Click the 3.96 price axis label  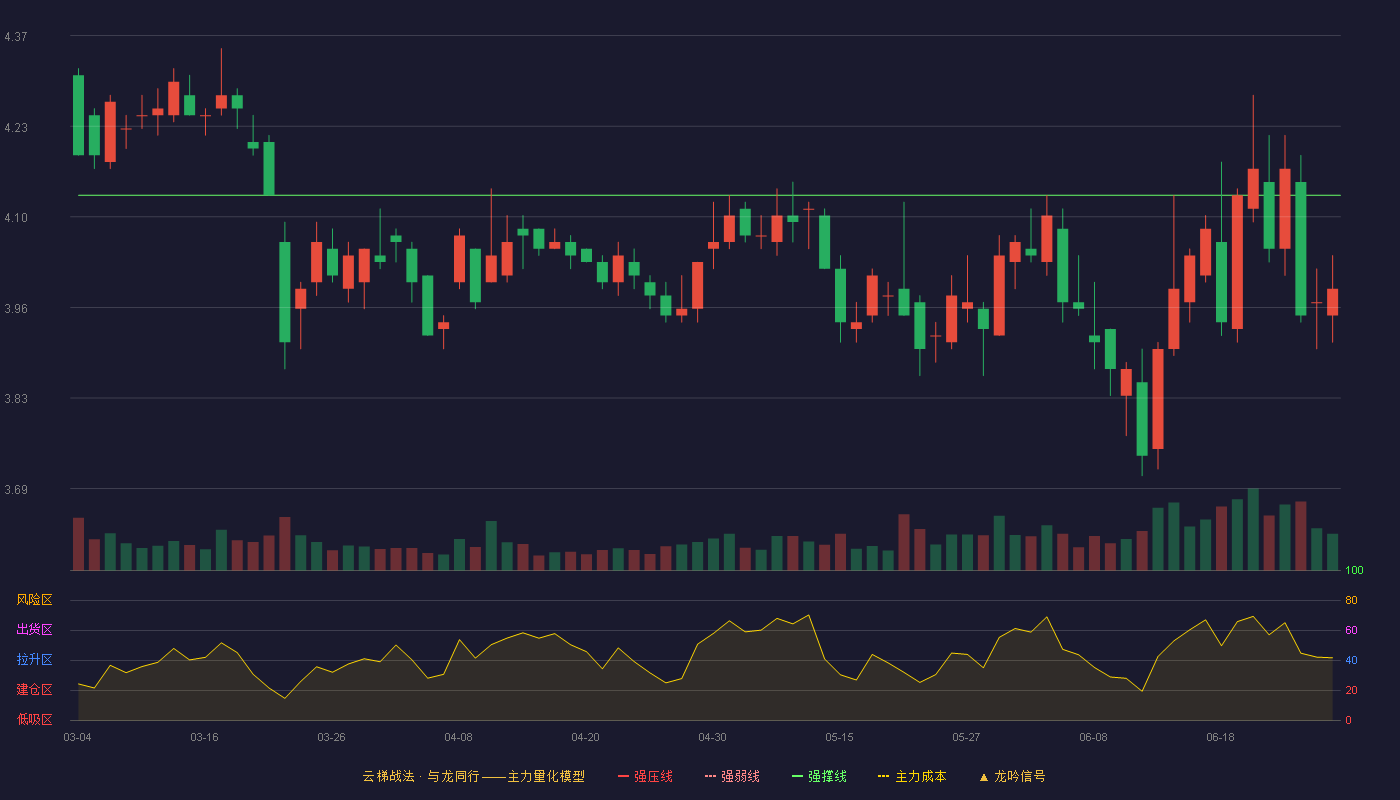(16, 309)
